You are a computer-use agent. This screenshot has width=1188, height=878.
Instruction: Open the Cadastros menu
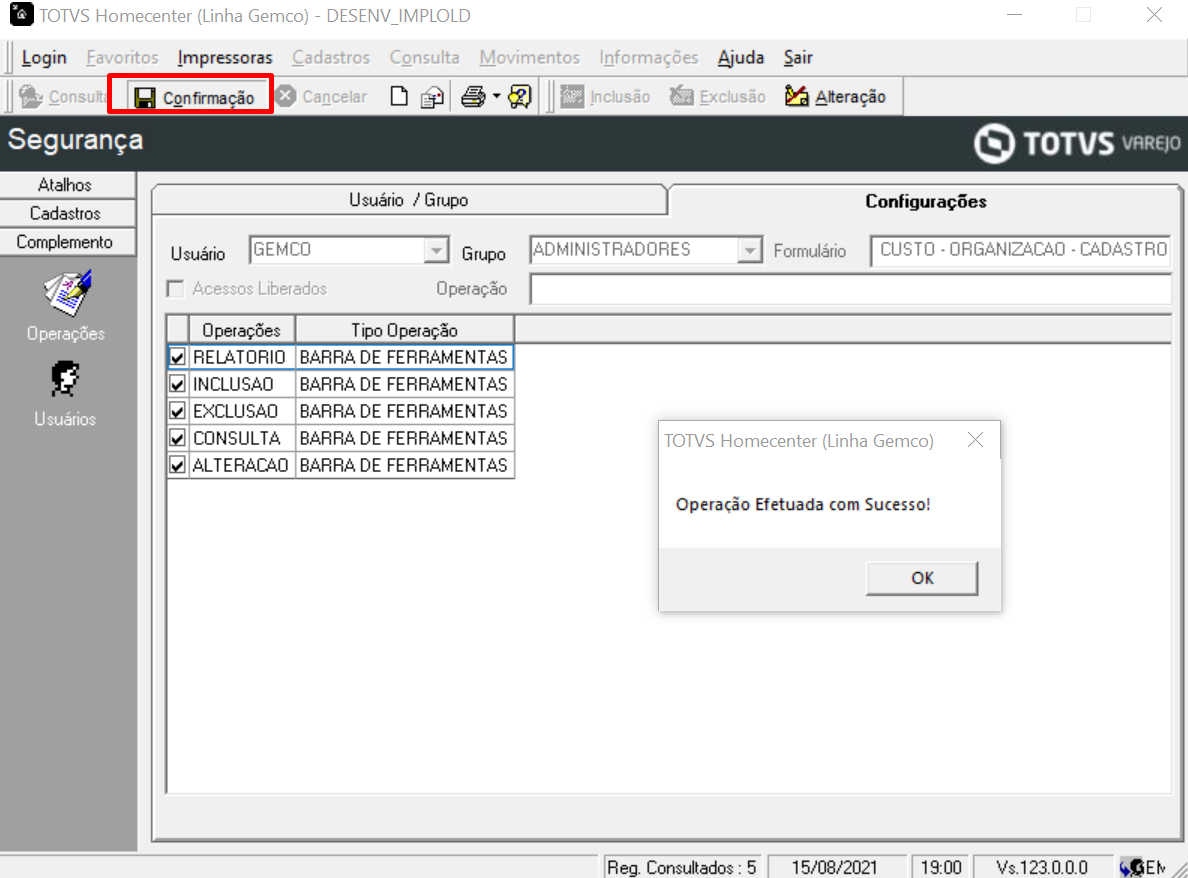[331, 58]
